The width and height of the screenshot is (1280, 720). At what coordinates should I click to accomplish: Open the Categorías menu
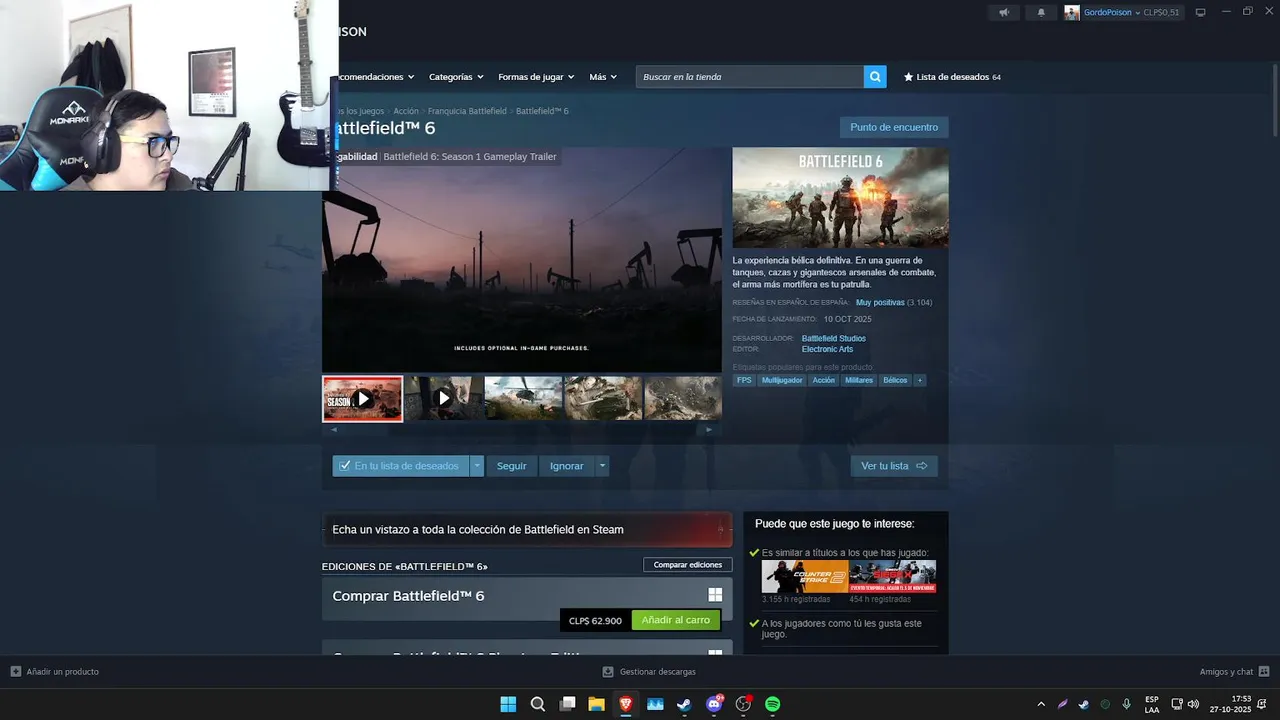pos(456,77)
